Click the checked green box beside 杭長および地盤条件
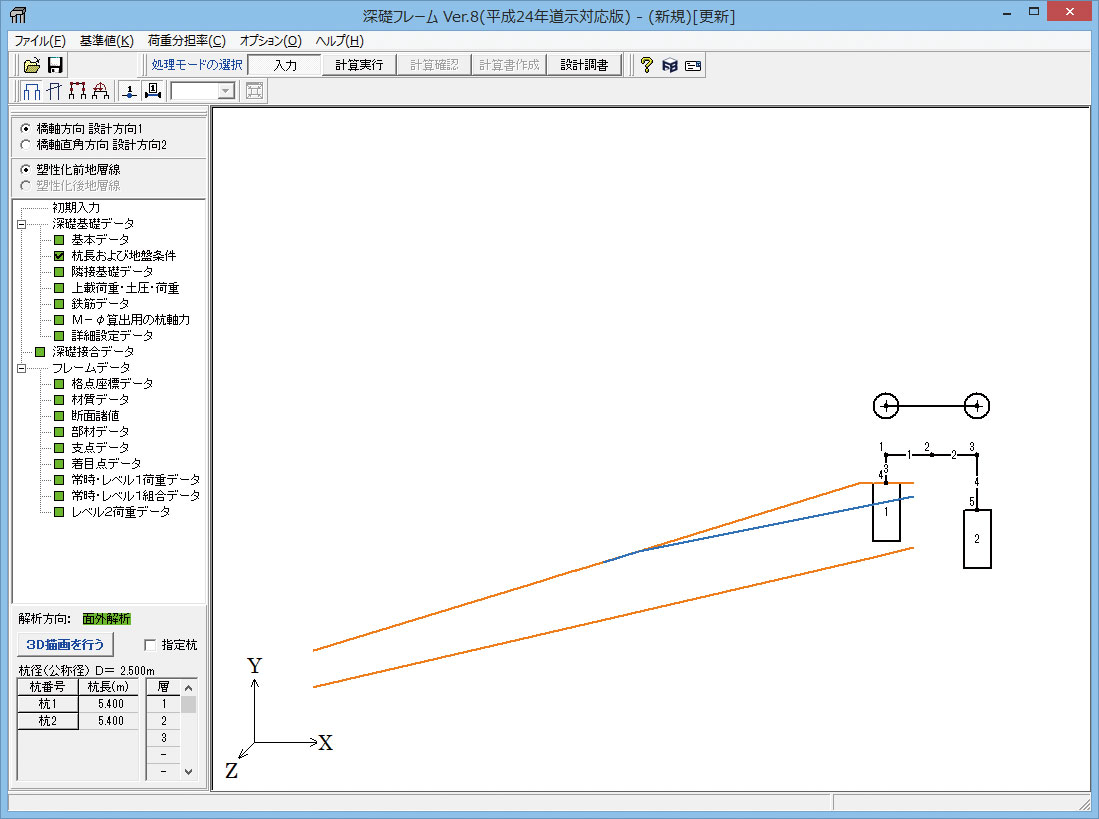The width and height of the screenshot is (1099, 819). pyautogui.click(x=59, y=256)
